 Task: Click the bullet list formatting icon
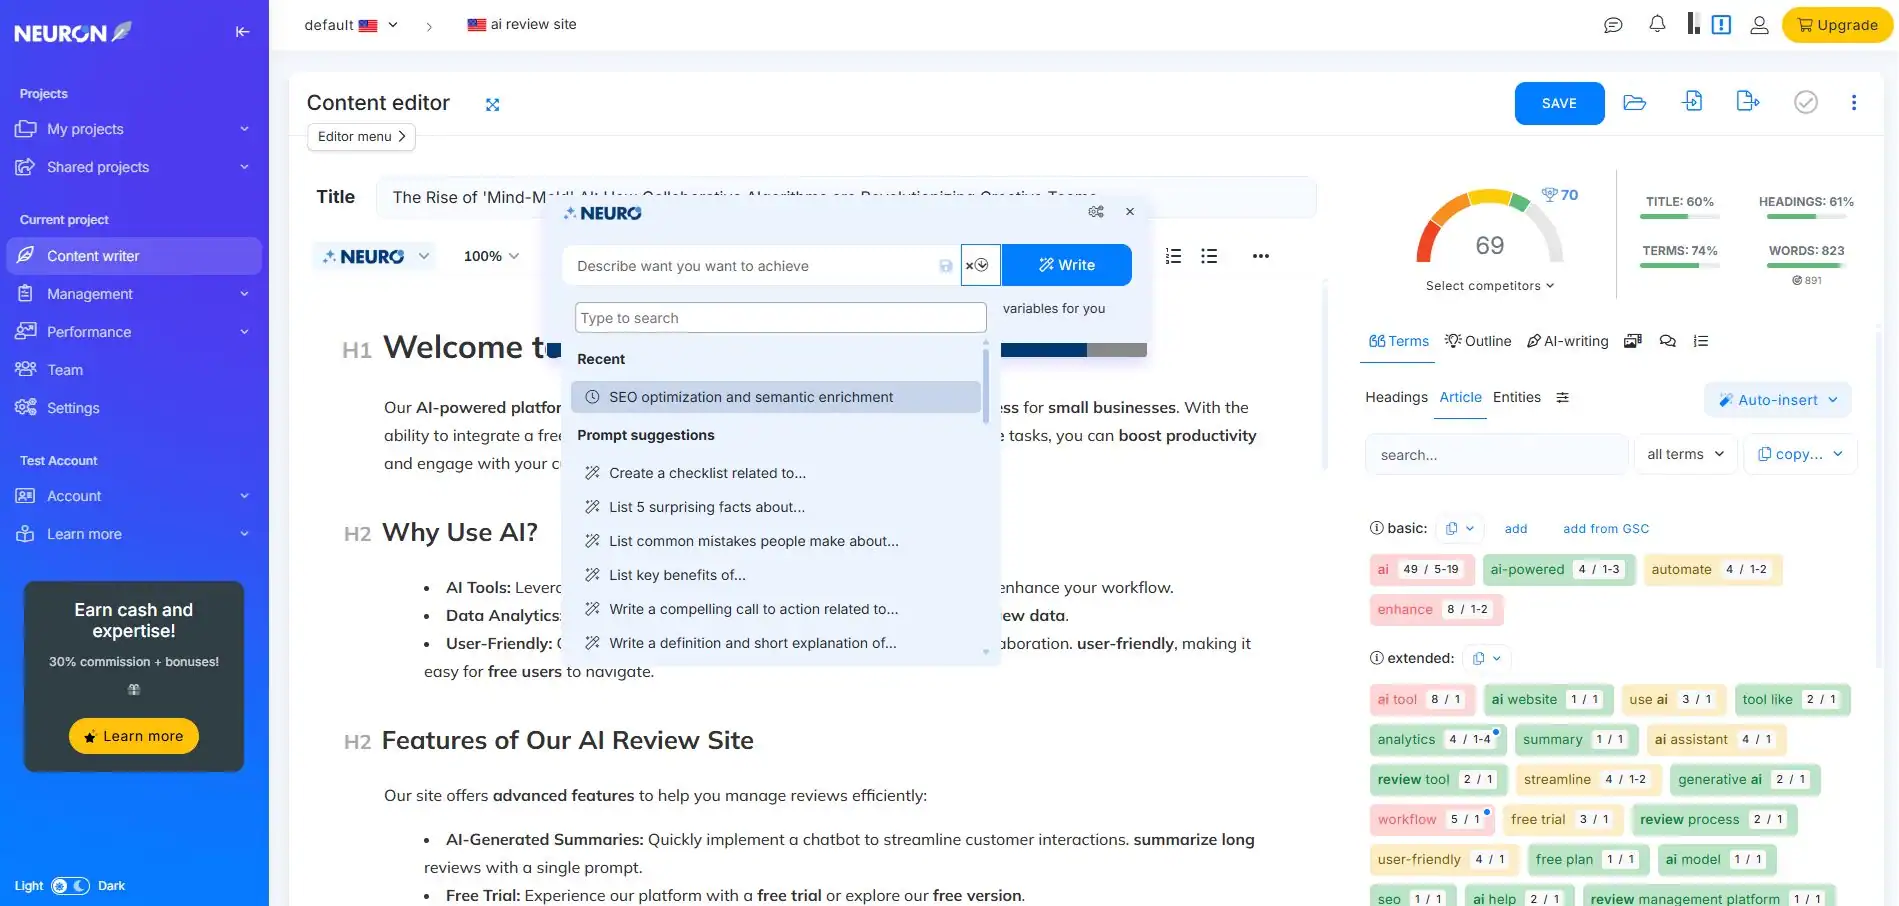[x=1208, y=255]
